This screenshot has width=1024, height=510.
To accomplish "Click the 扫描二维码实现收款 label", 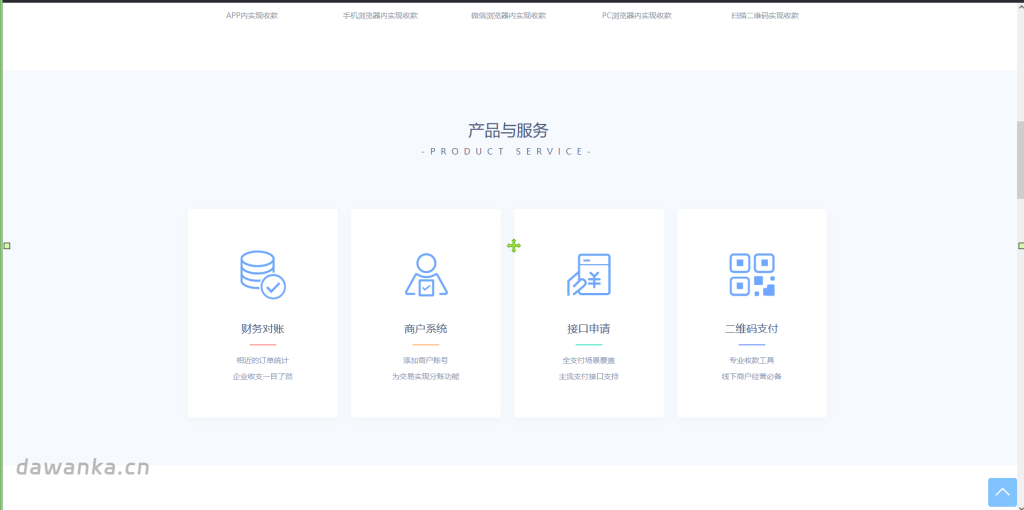I will point(765,16).
